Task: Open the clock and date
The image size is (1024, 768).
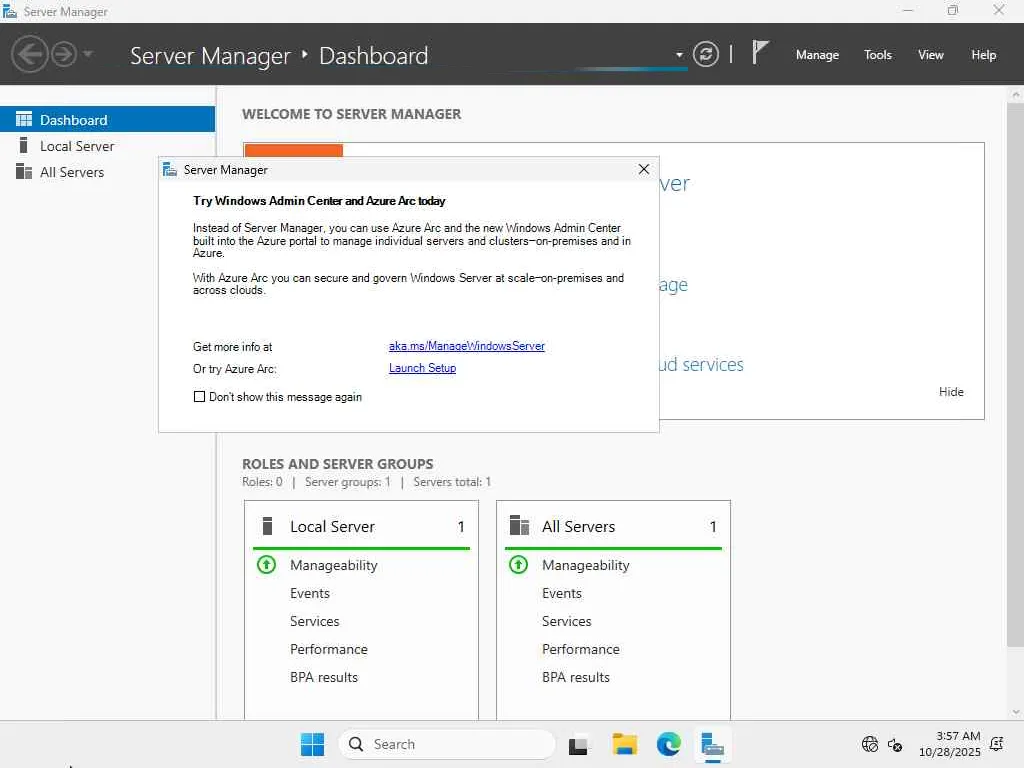Action: [x=950, y=744]
